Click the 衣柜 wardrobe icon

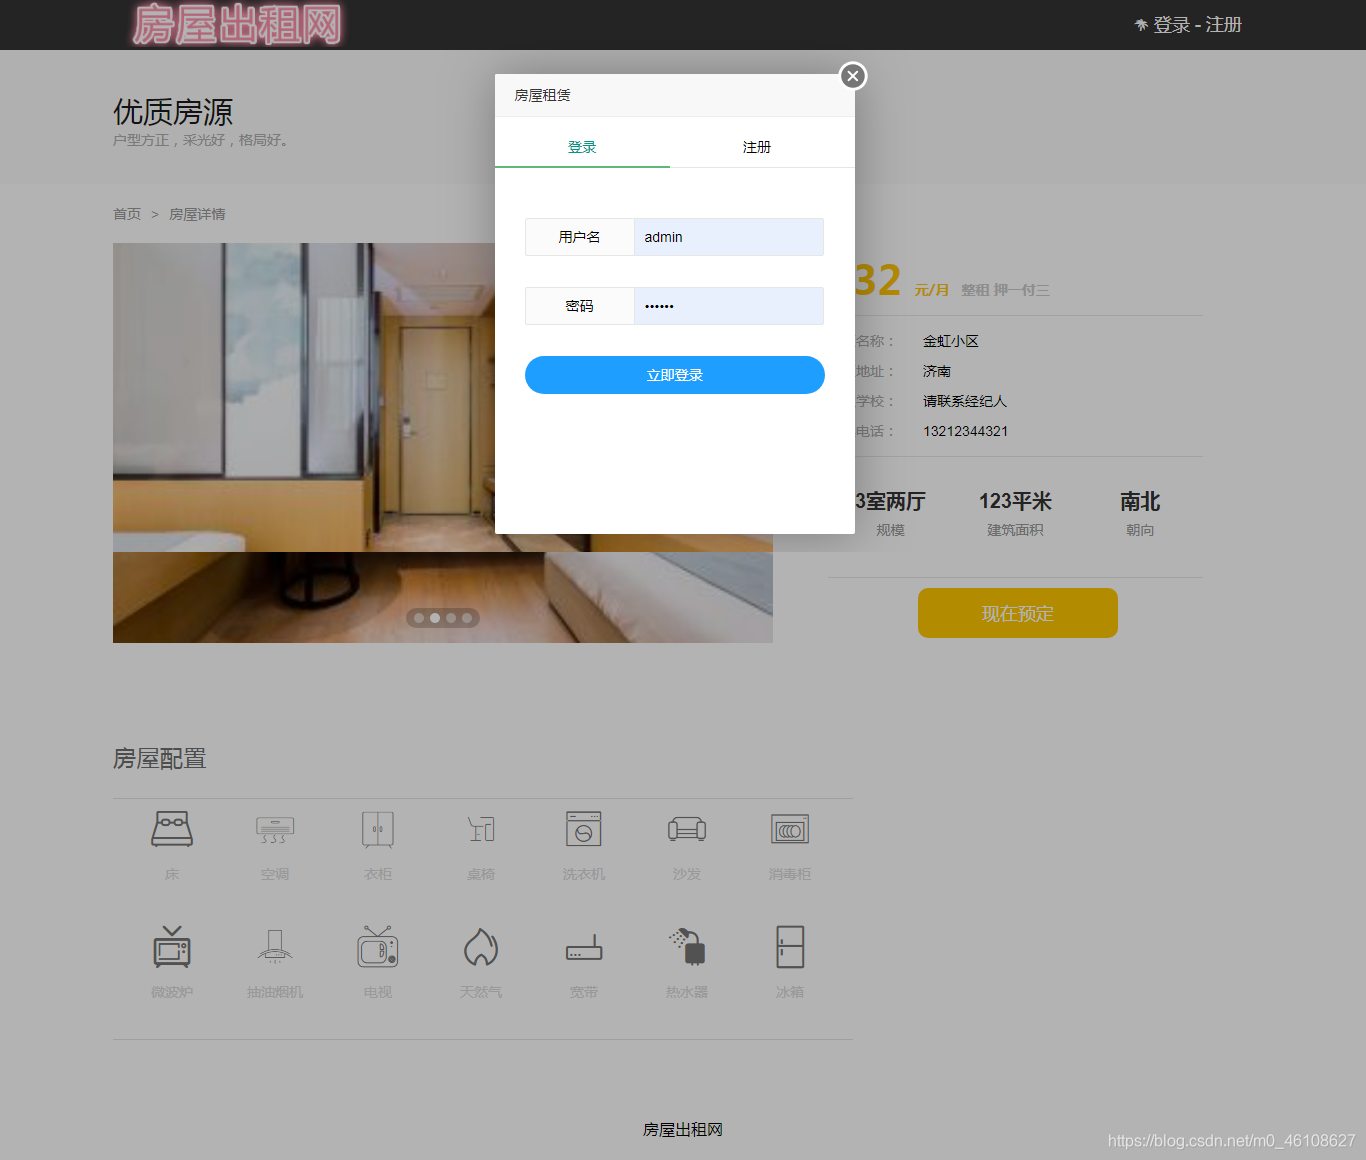click(378, 829)
